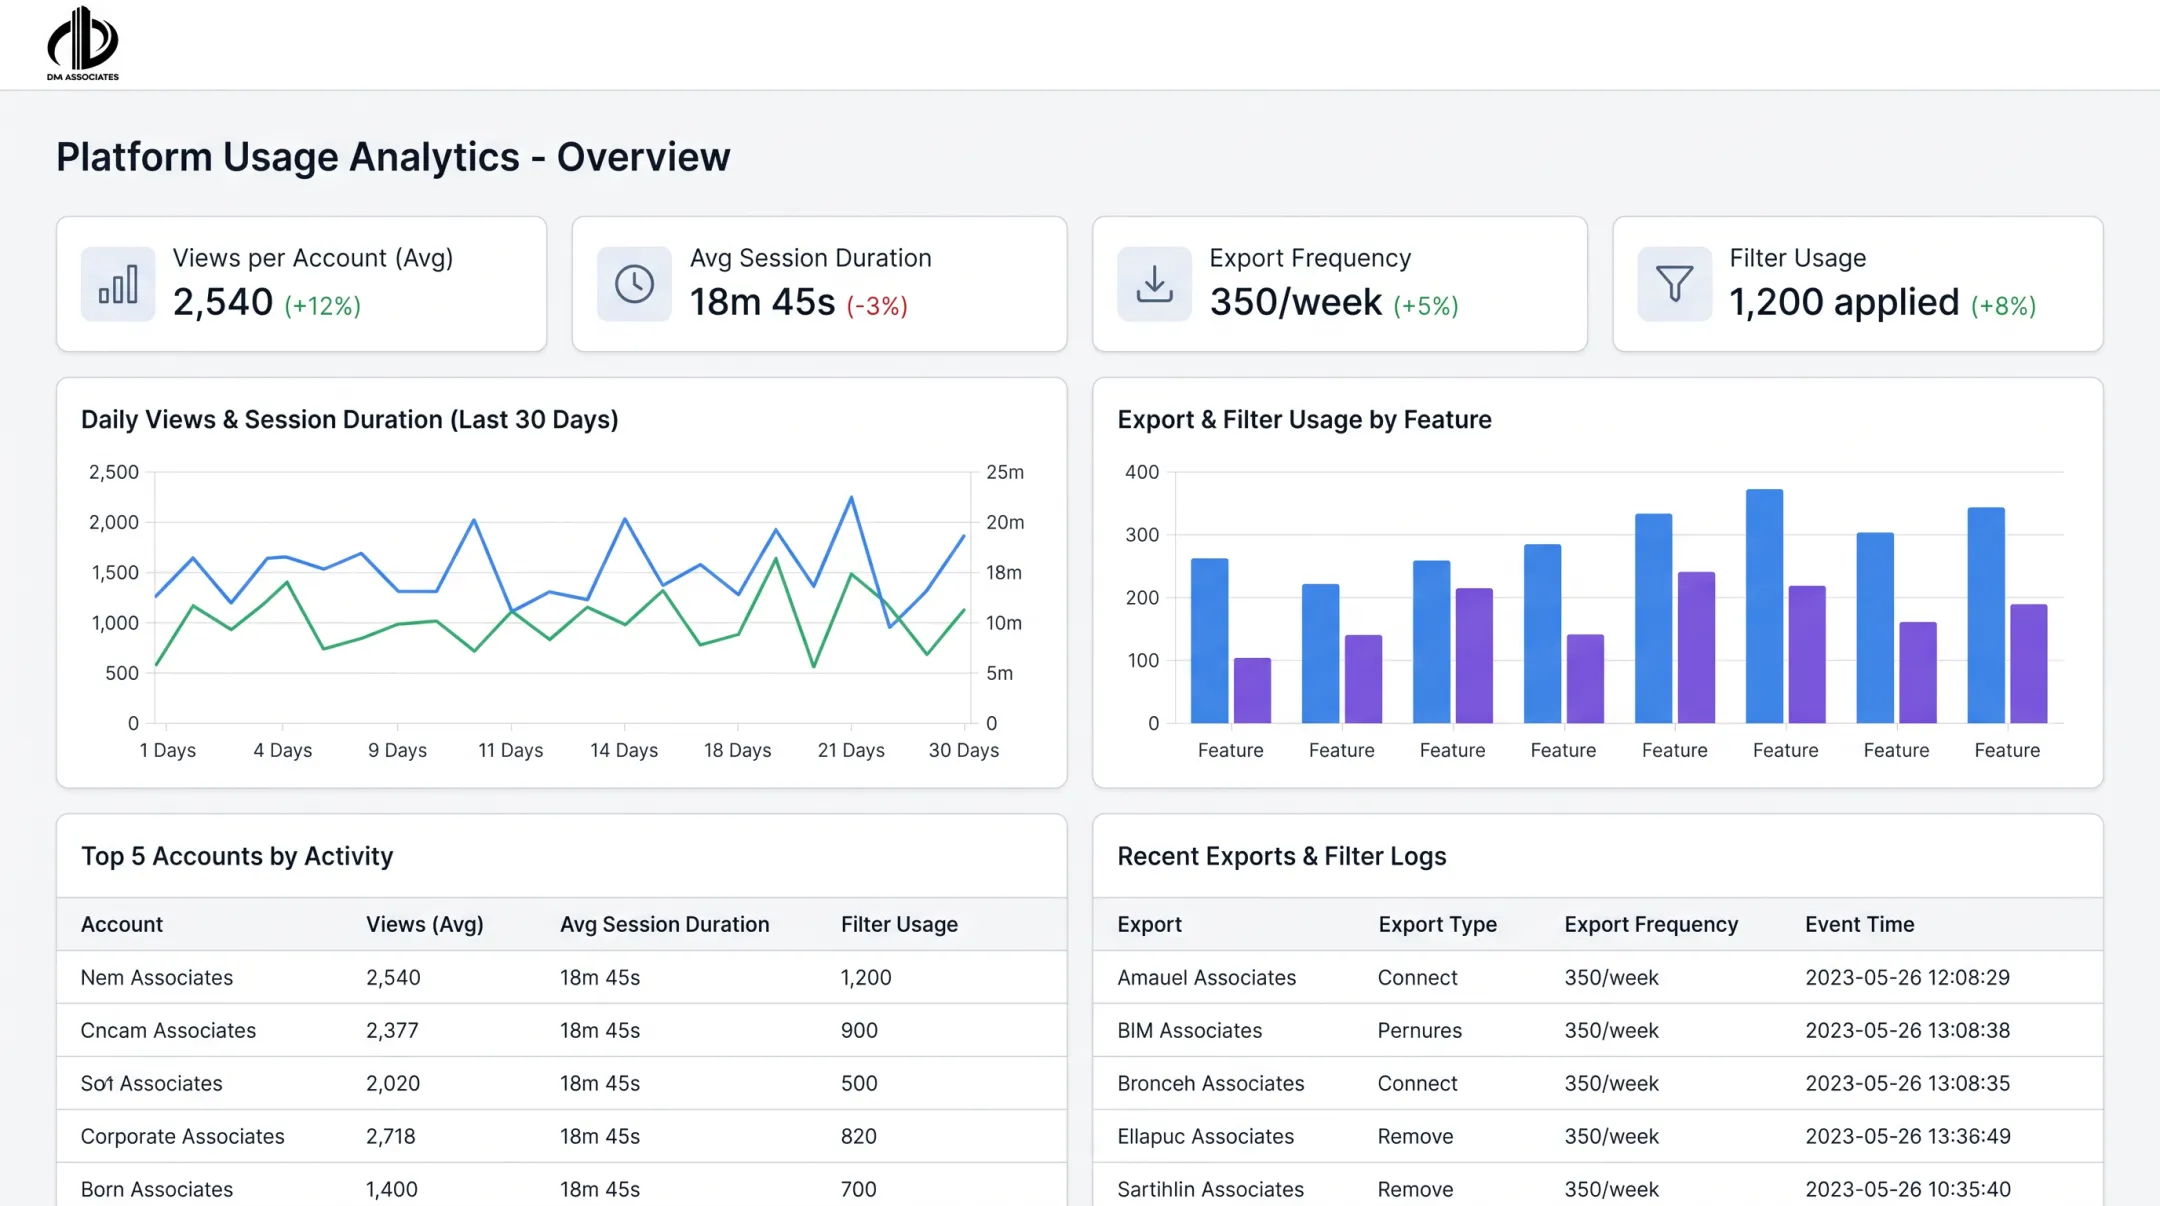Click the (+12%) change indicator
Screen dimensions: 2160x1206
point(323,306)
